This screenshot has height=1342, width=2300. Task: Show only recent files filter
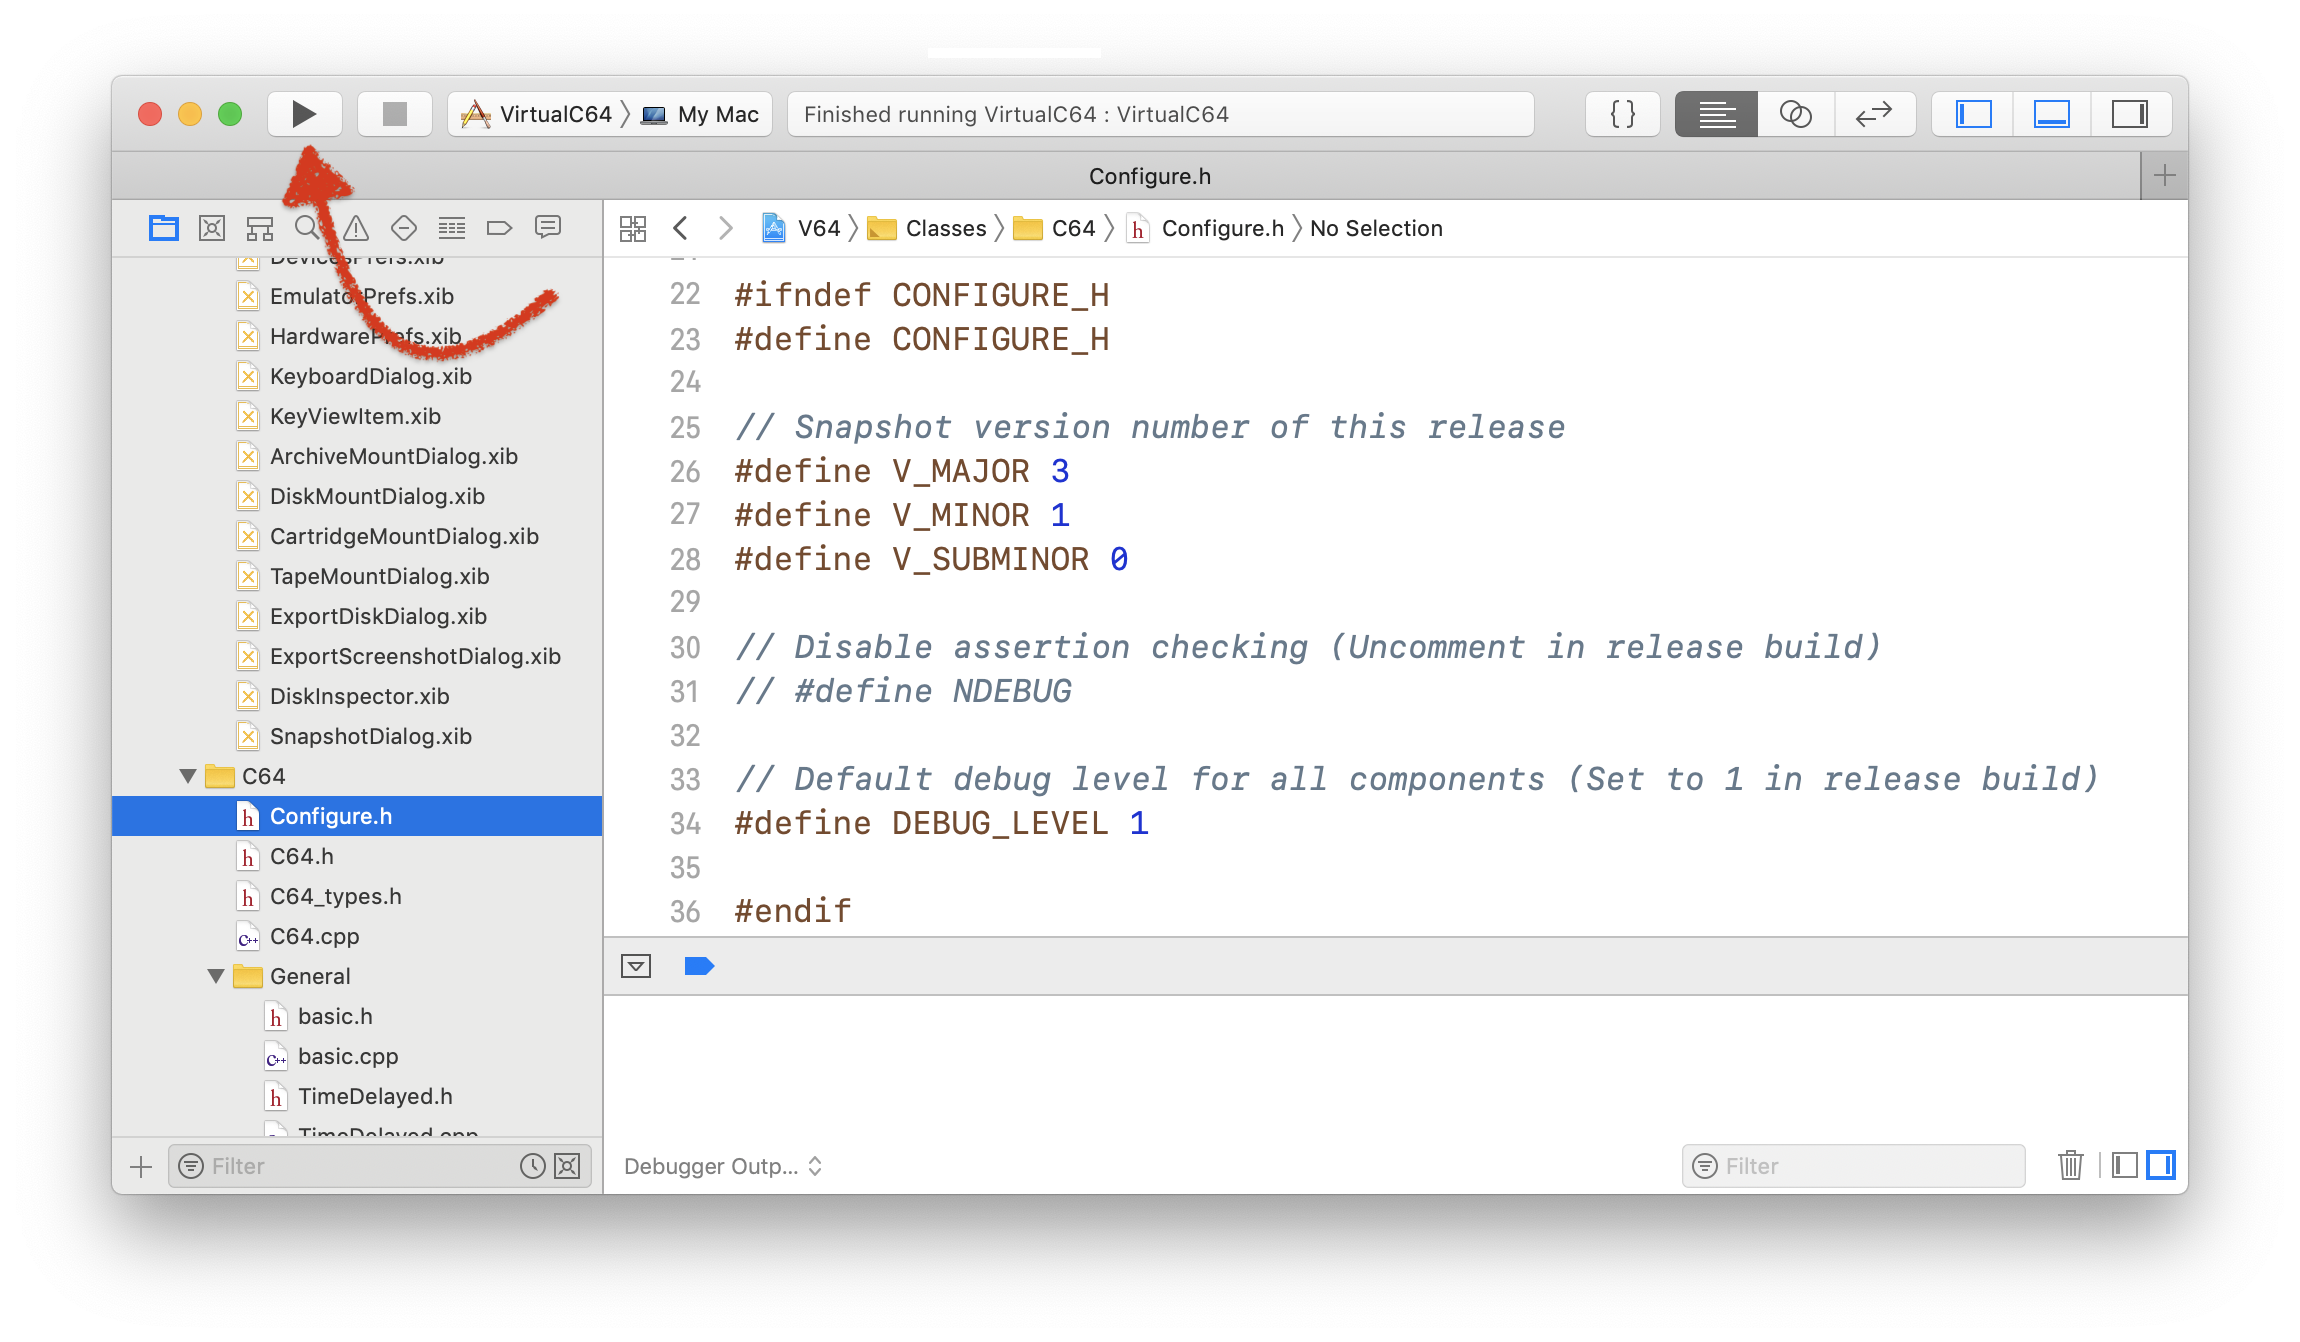(533, 1166)
